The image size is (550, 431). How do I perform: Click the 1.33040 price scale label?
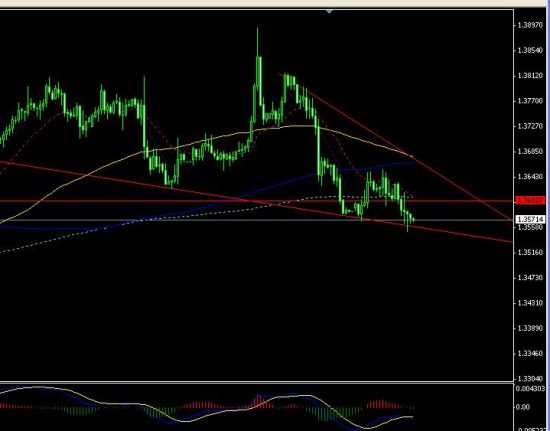tap(530, 379)
